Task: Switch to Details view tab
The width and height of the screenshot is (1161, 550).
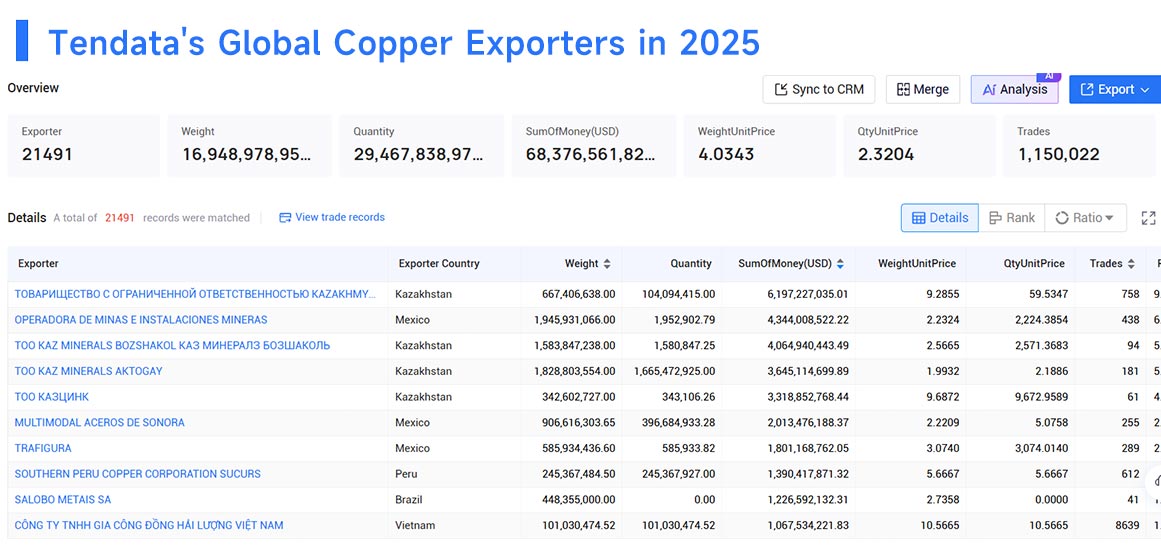Action: pyautogui.click(x=940, y=218)
